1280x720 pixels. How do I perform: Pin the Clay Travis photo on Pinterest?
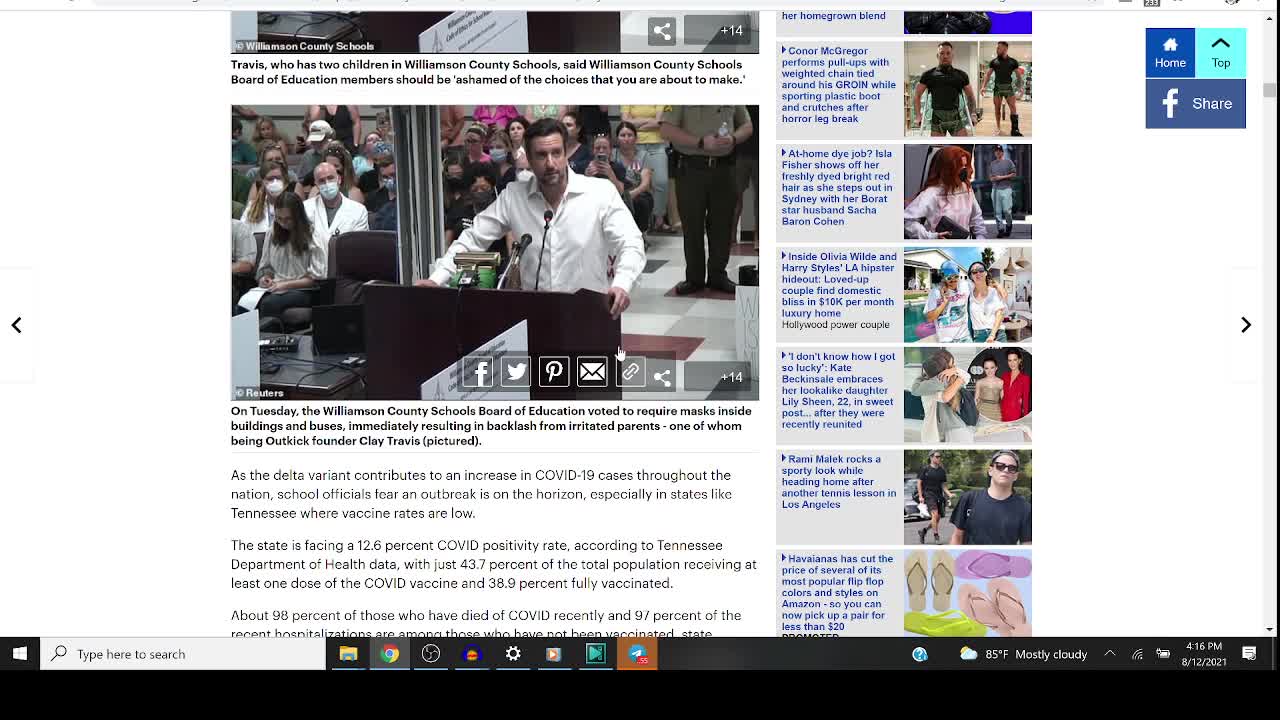coord(554,372)
